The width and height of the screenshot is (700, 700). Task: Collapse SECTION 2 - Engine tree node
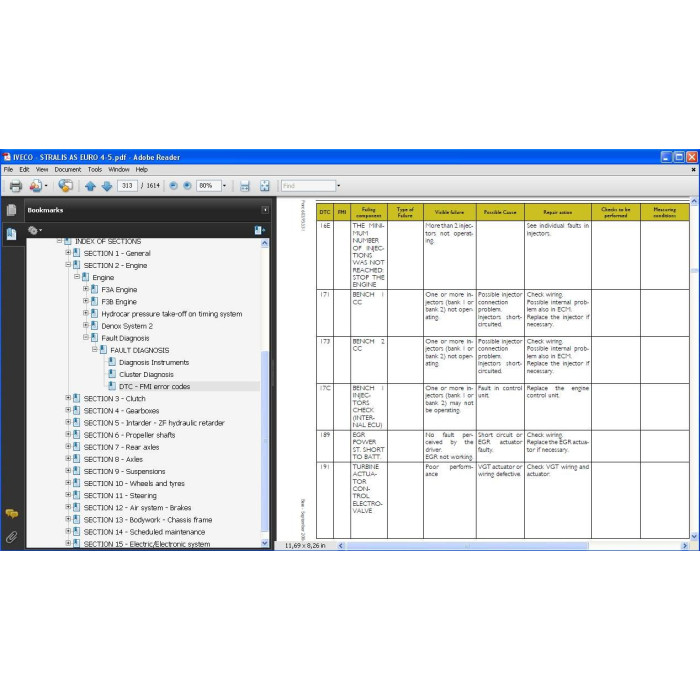(x=68, y=265)
